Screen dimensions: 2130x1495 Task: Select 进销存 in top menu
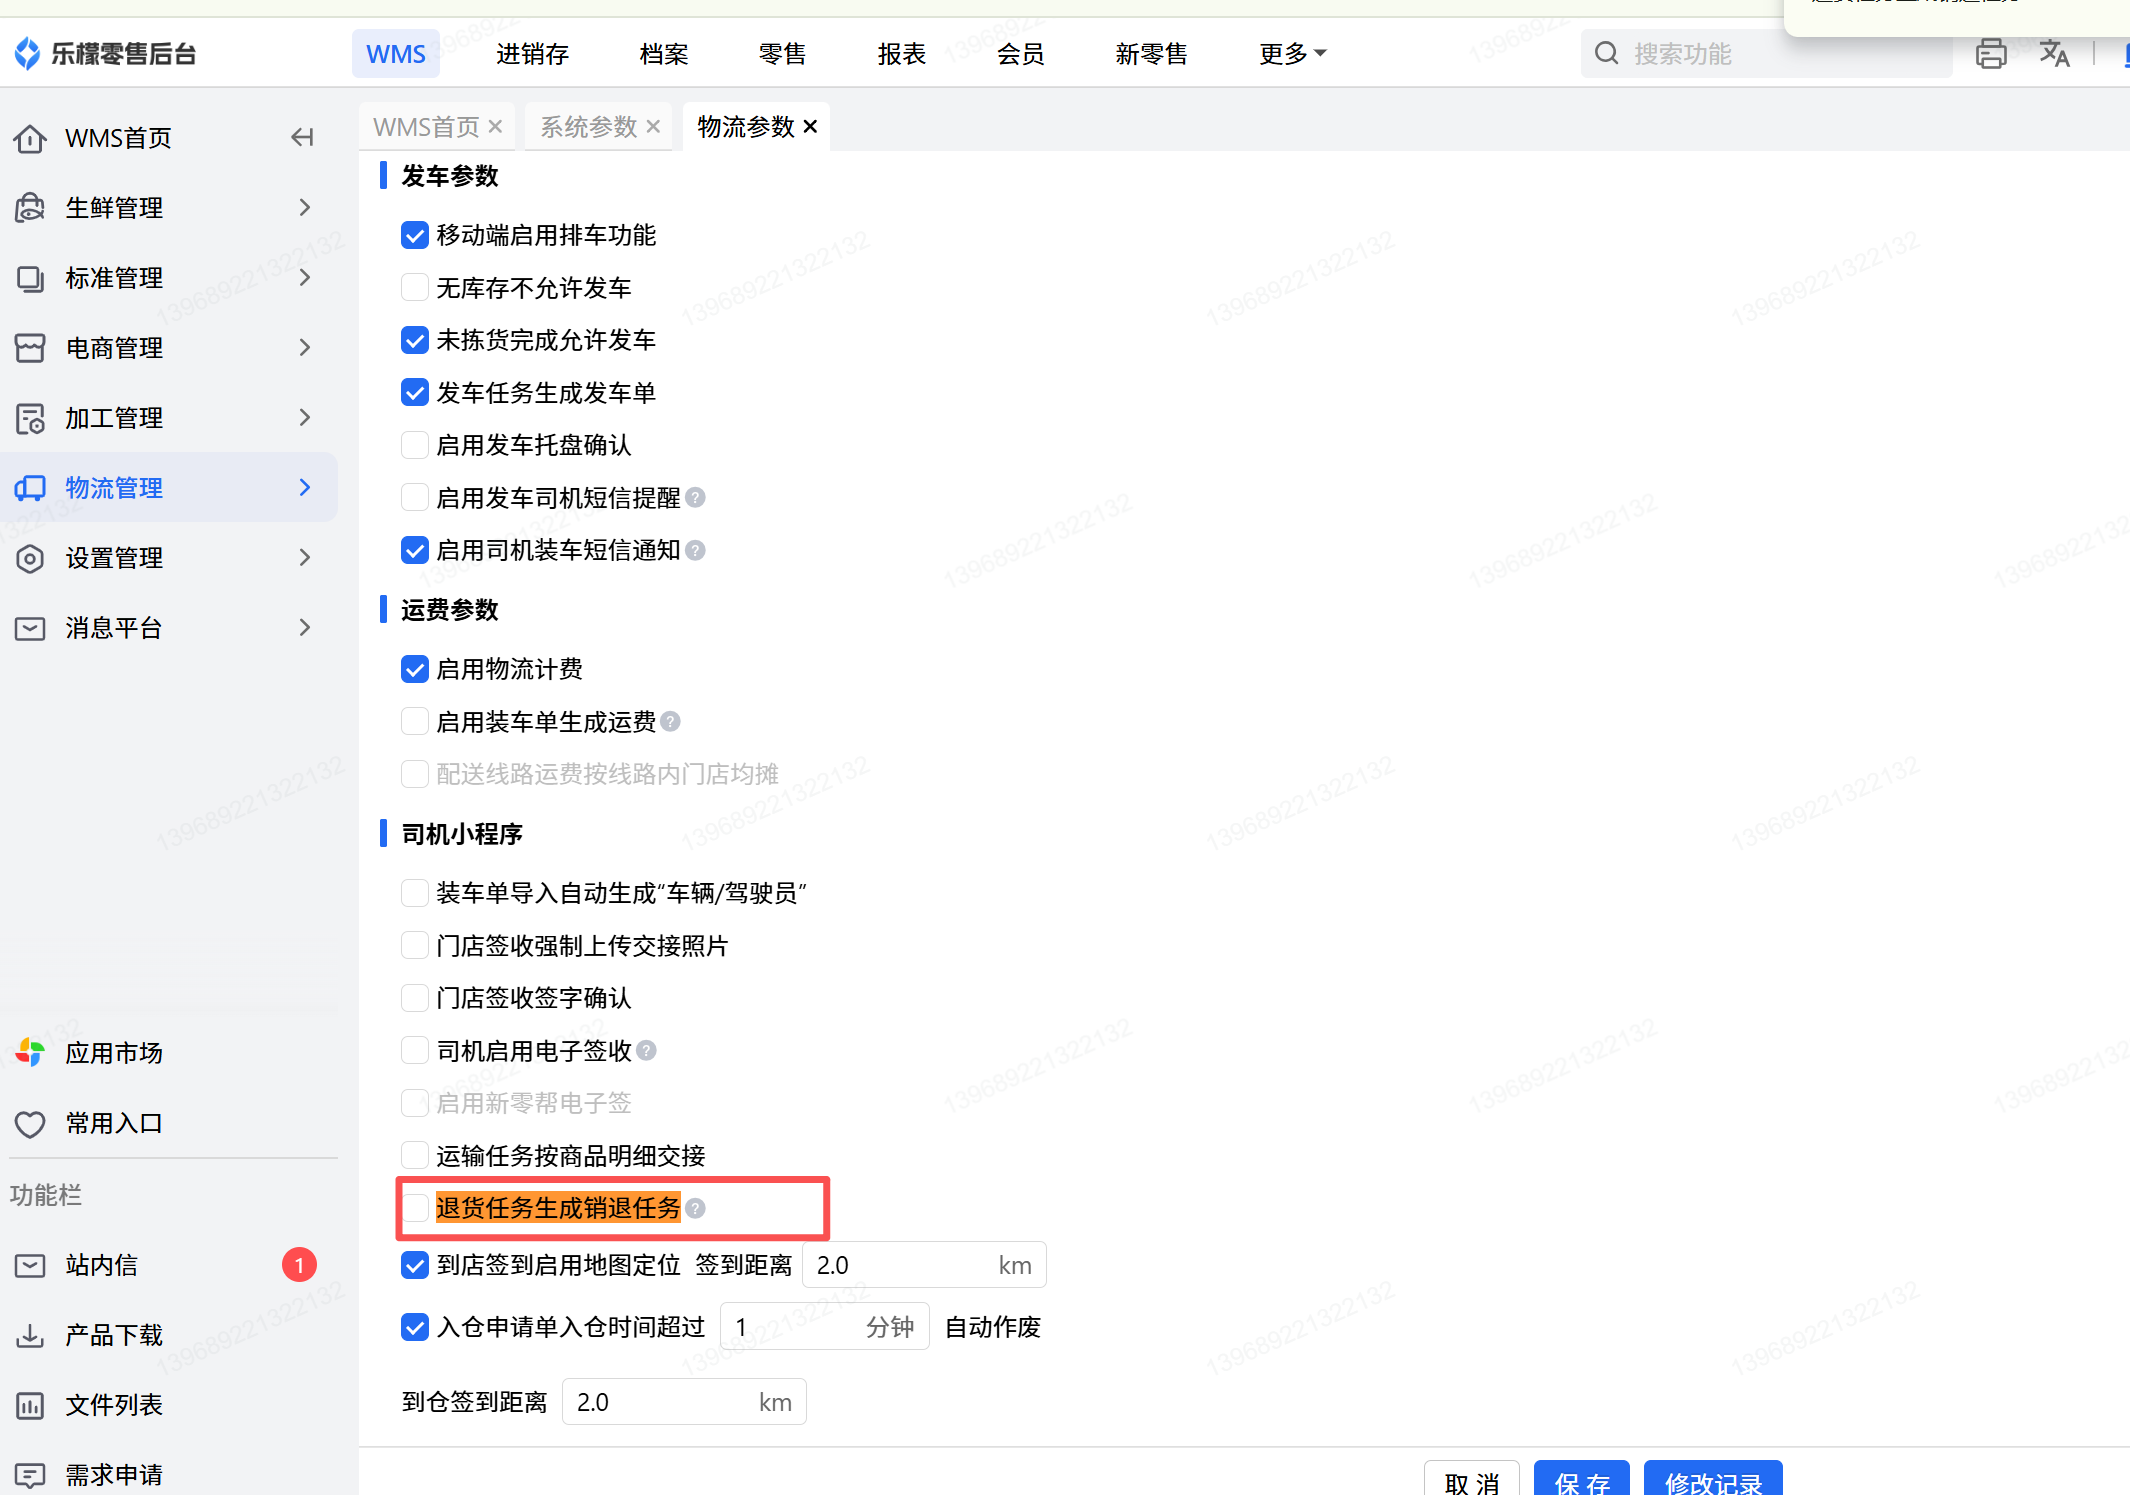[532, 54]
